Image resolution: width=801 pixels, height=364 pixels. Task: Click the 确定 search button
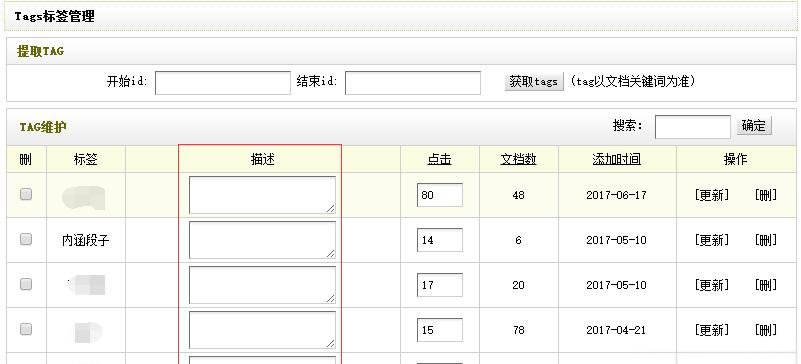point(753,126)
